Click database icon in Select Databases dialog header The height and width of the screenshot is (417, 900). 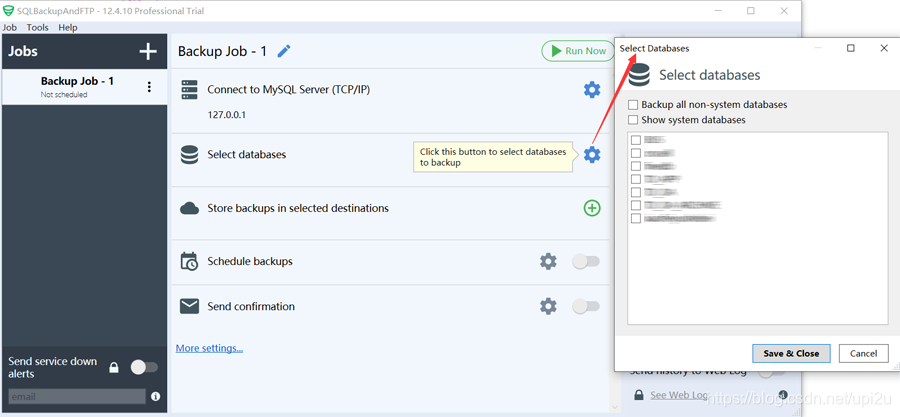point(639,75)
